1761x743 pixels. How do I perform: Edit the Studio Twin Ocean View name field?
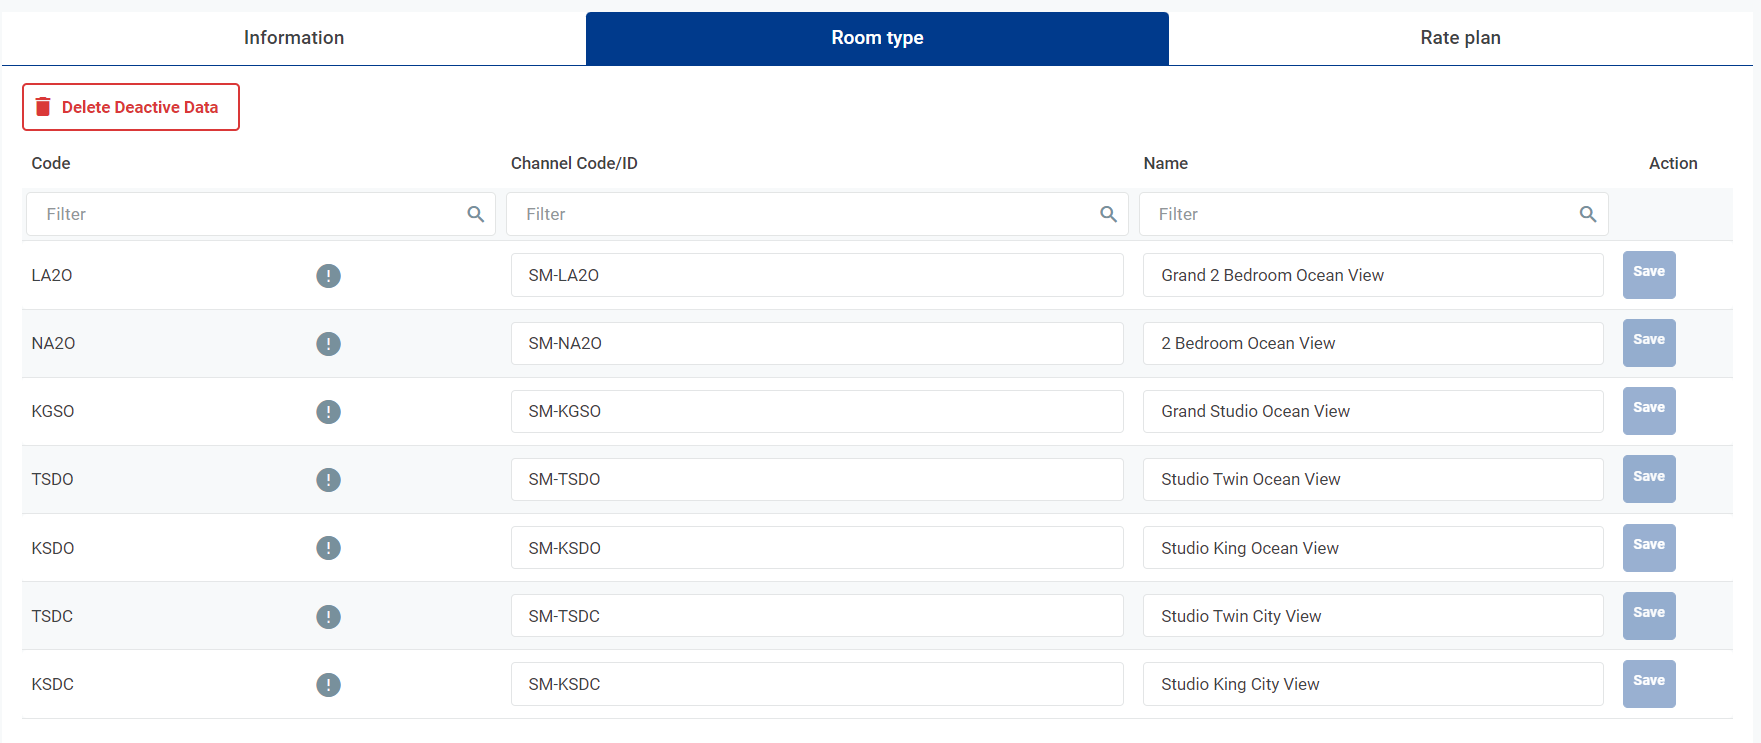(1372, 480)
